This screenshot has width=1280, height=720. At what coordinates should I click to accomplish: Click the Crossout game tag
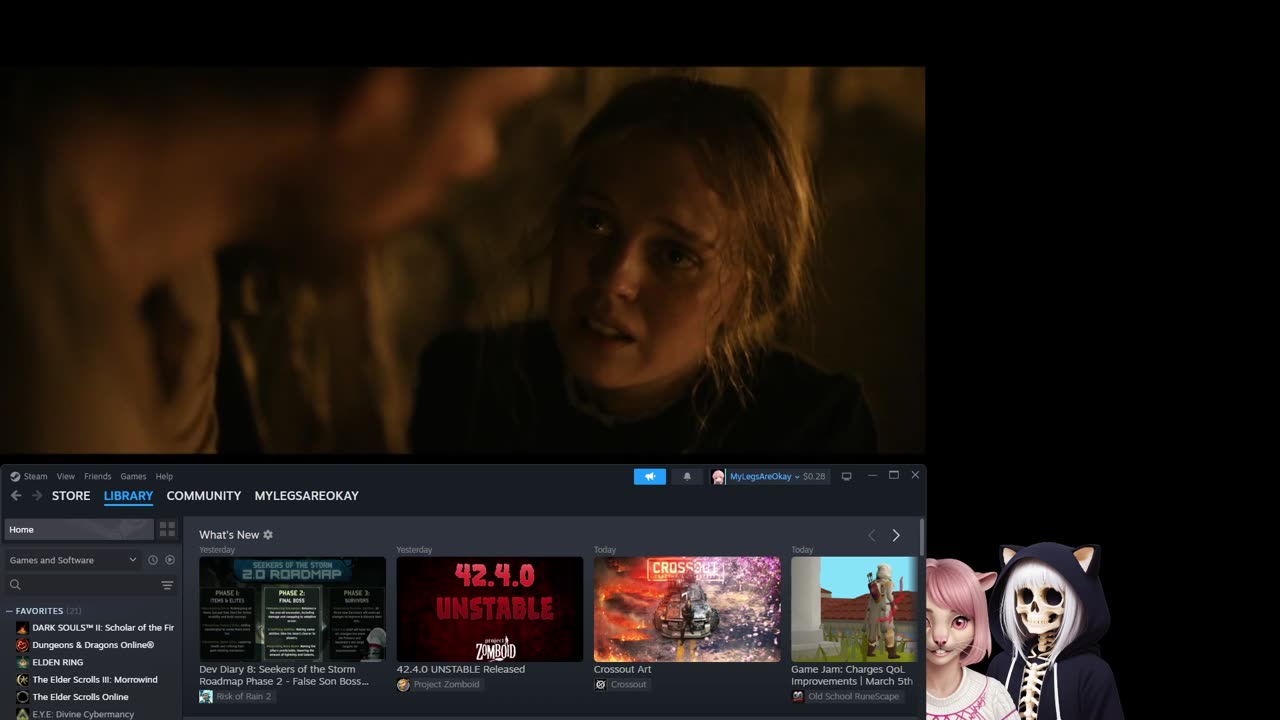click(620, 684)
